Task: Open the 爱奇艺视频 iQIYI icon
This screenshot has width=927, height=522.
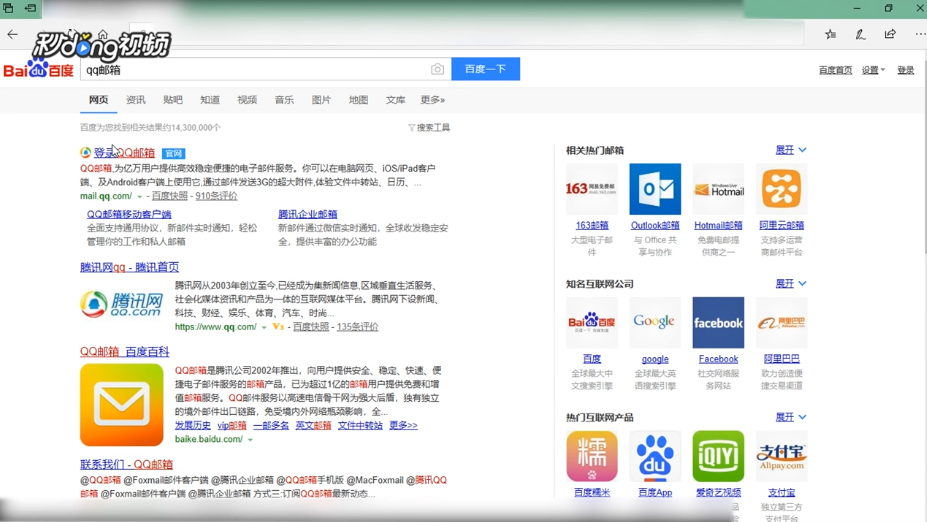Action: 718,456
